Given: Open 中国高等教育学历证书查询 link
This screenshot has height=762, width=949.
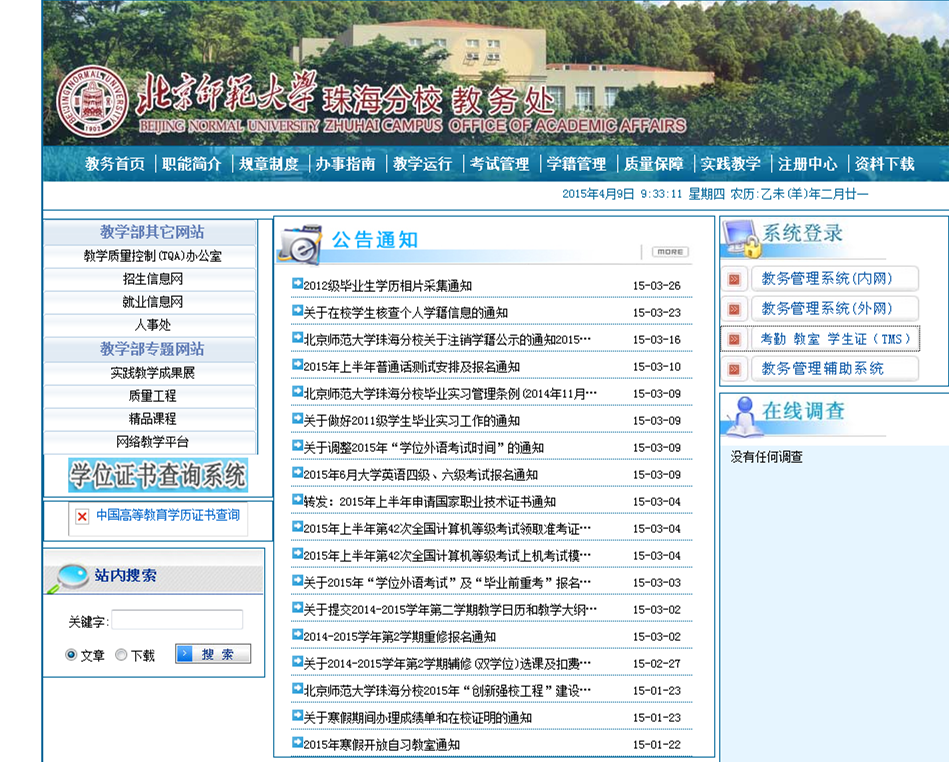Looking at the screenshot, I should (x=168, y=515).
